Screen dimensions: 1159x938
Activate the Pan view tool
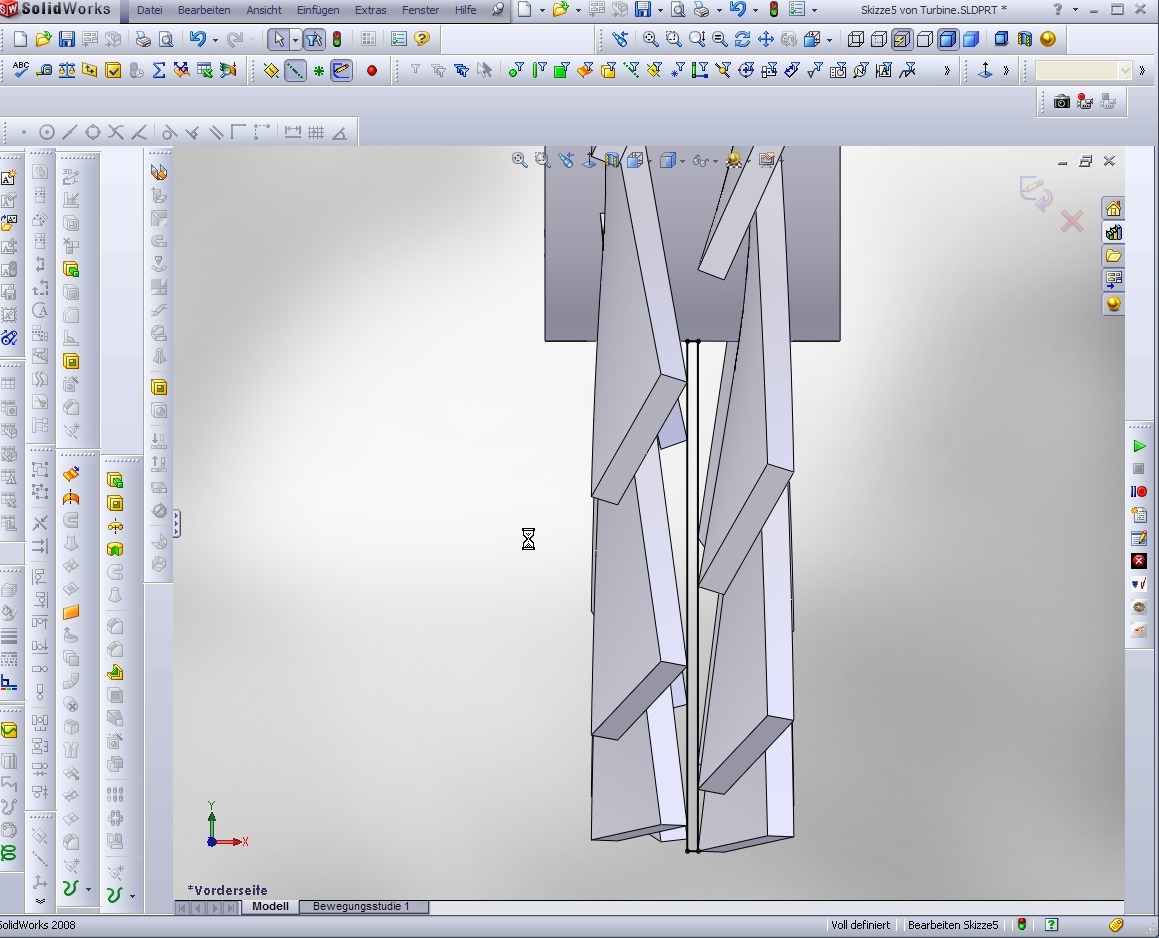(x=766, y=40)
